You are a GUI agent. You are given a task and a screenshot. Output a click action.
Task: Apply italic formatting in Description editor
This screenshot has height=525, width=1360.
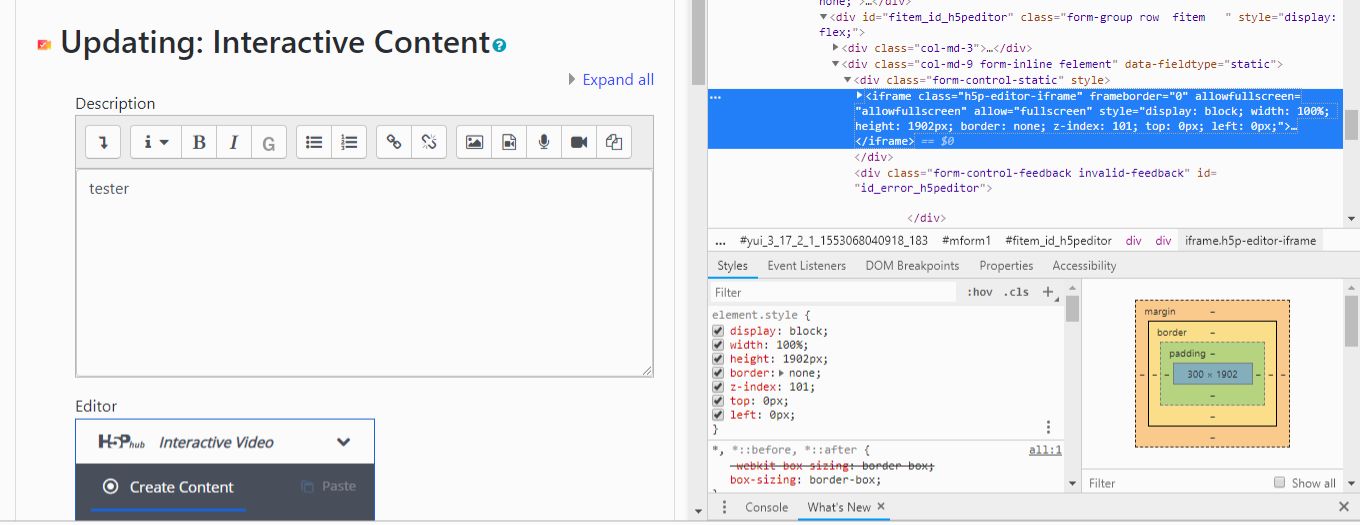coord(233,142)
